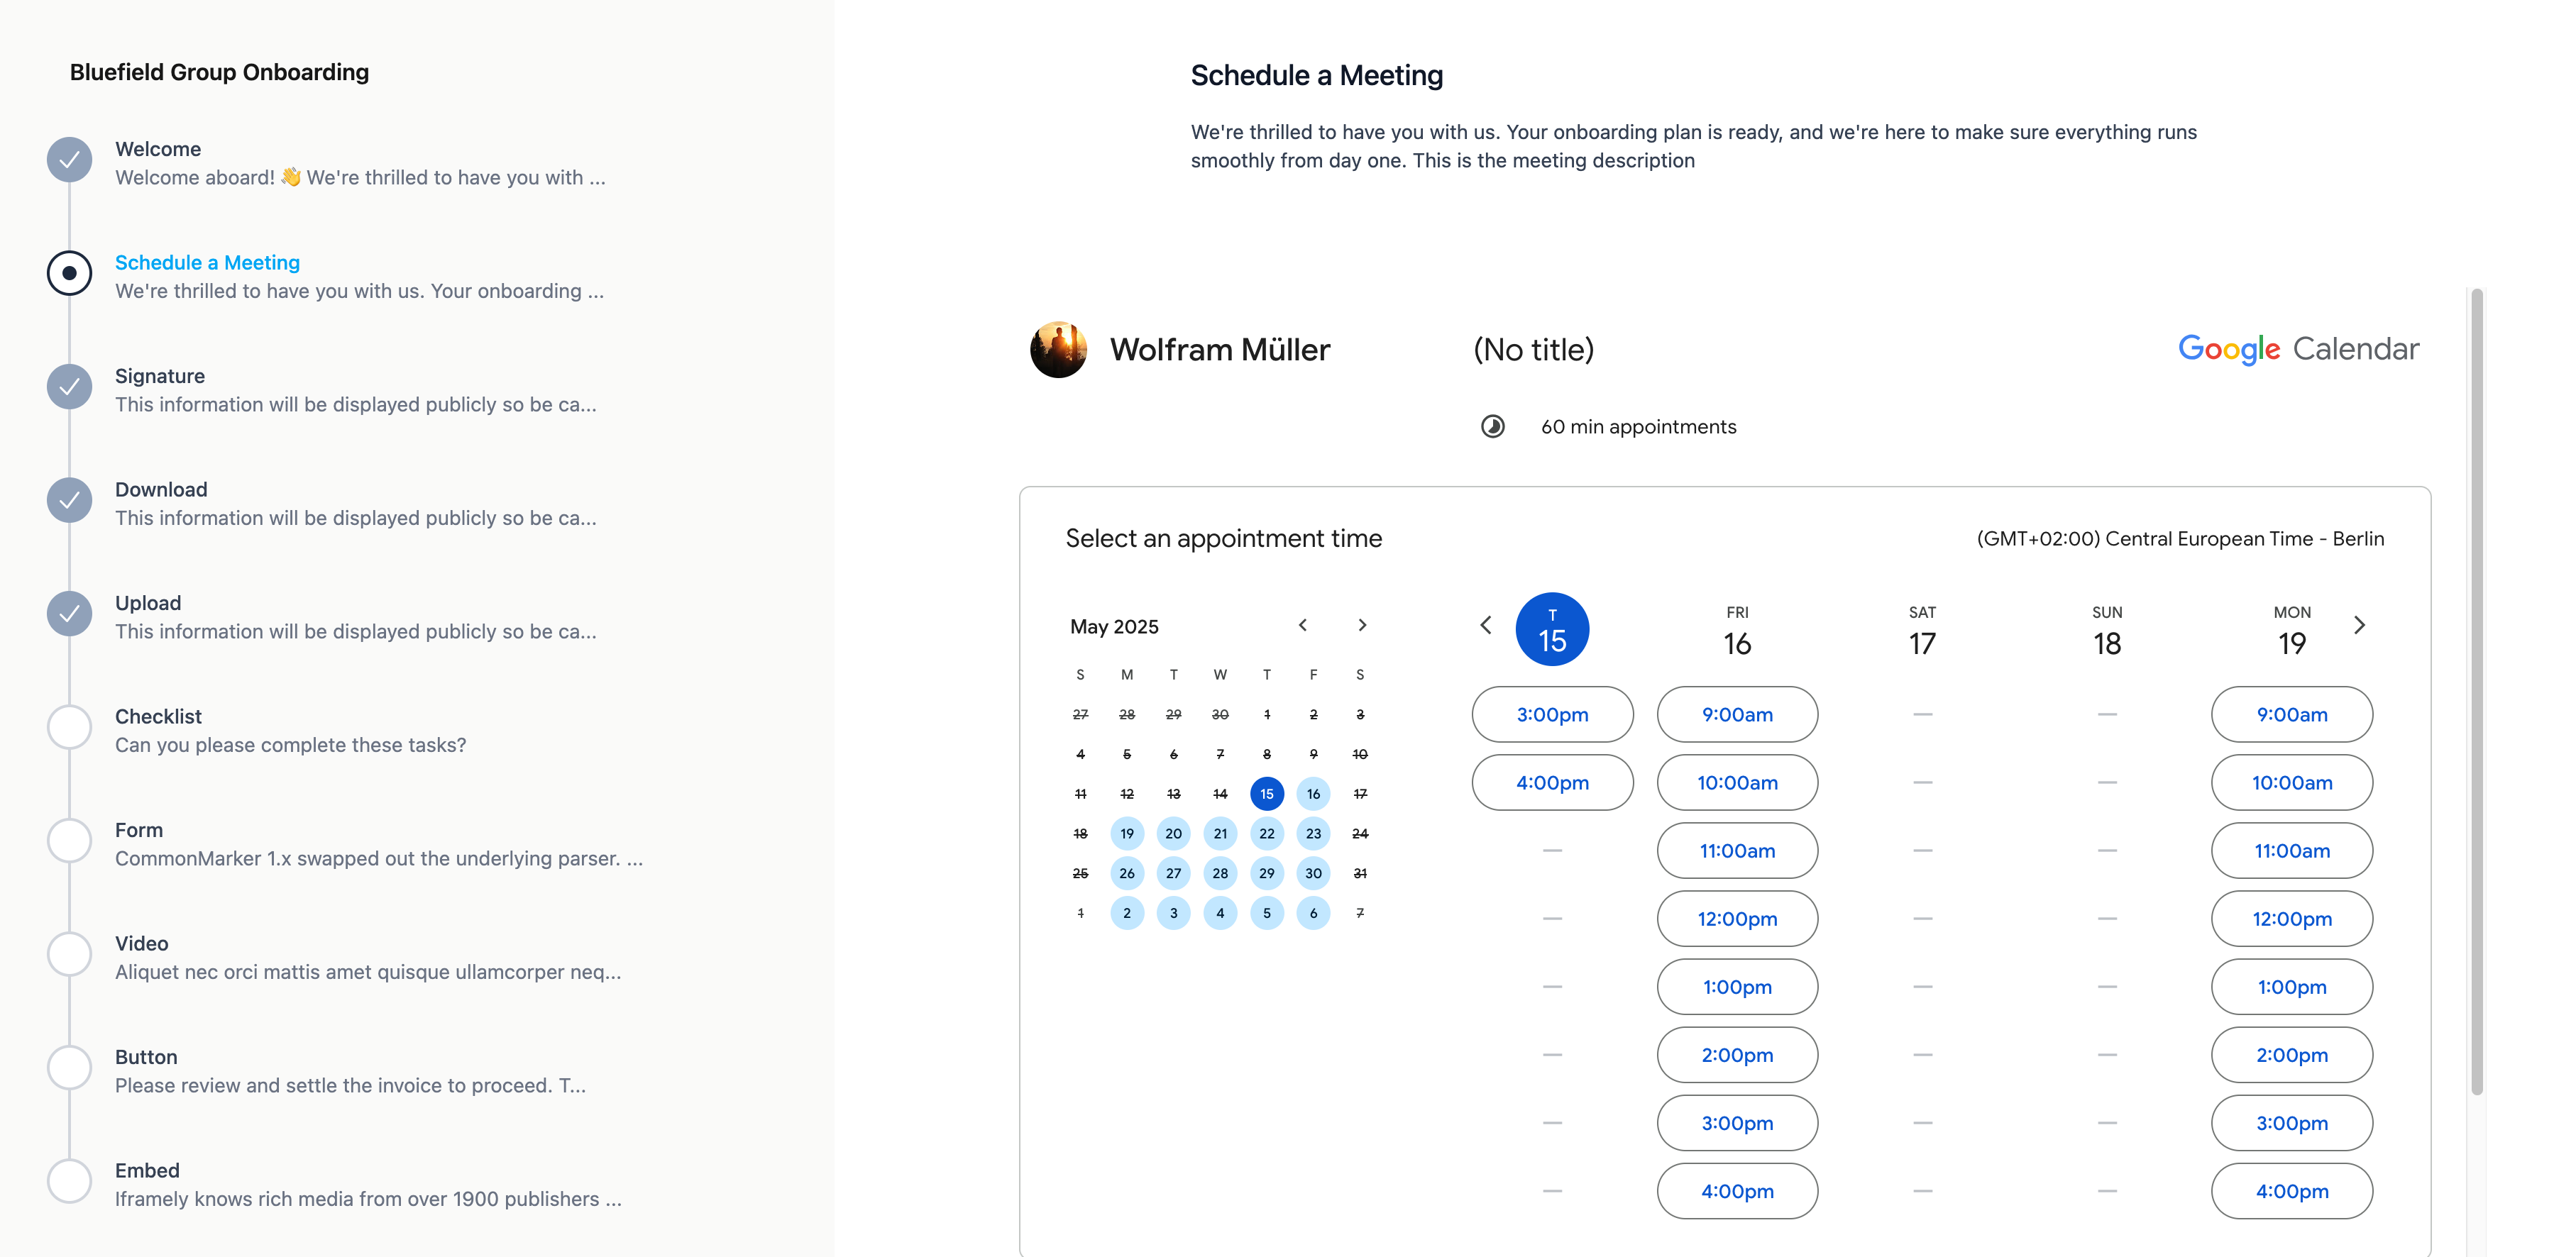The height and width of the screenshot is (1257, 2576).
Task: Pick May 22 in the mini calendar
Action: tap(1266, 833)
